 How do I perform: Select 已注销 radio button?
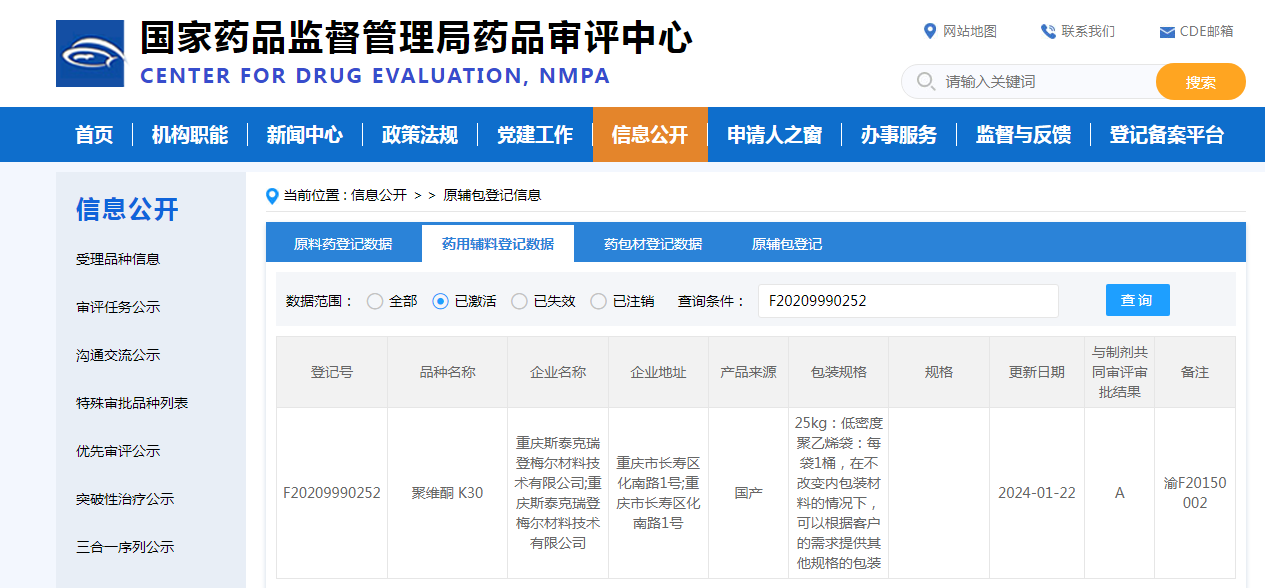point(598,301)
